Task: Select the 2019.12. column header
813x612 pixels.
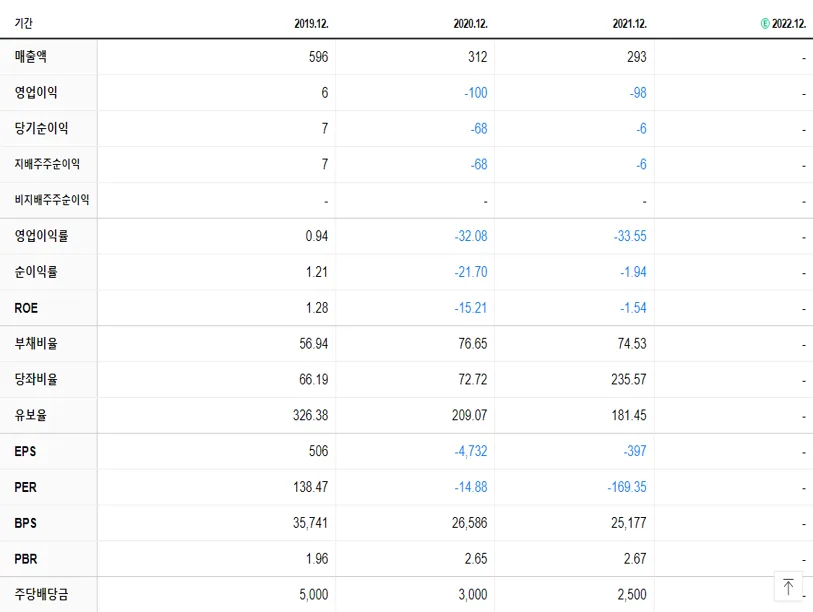Action: pos(311,24)
